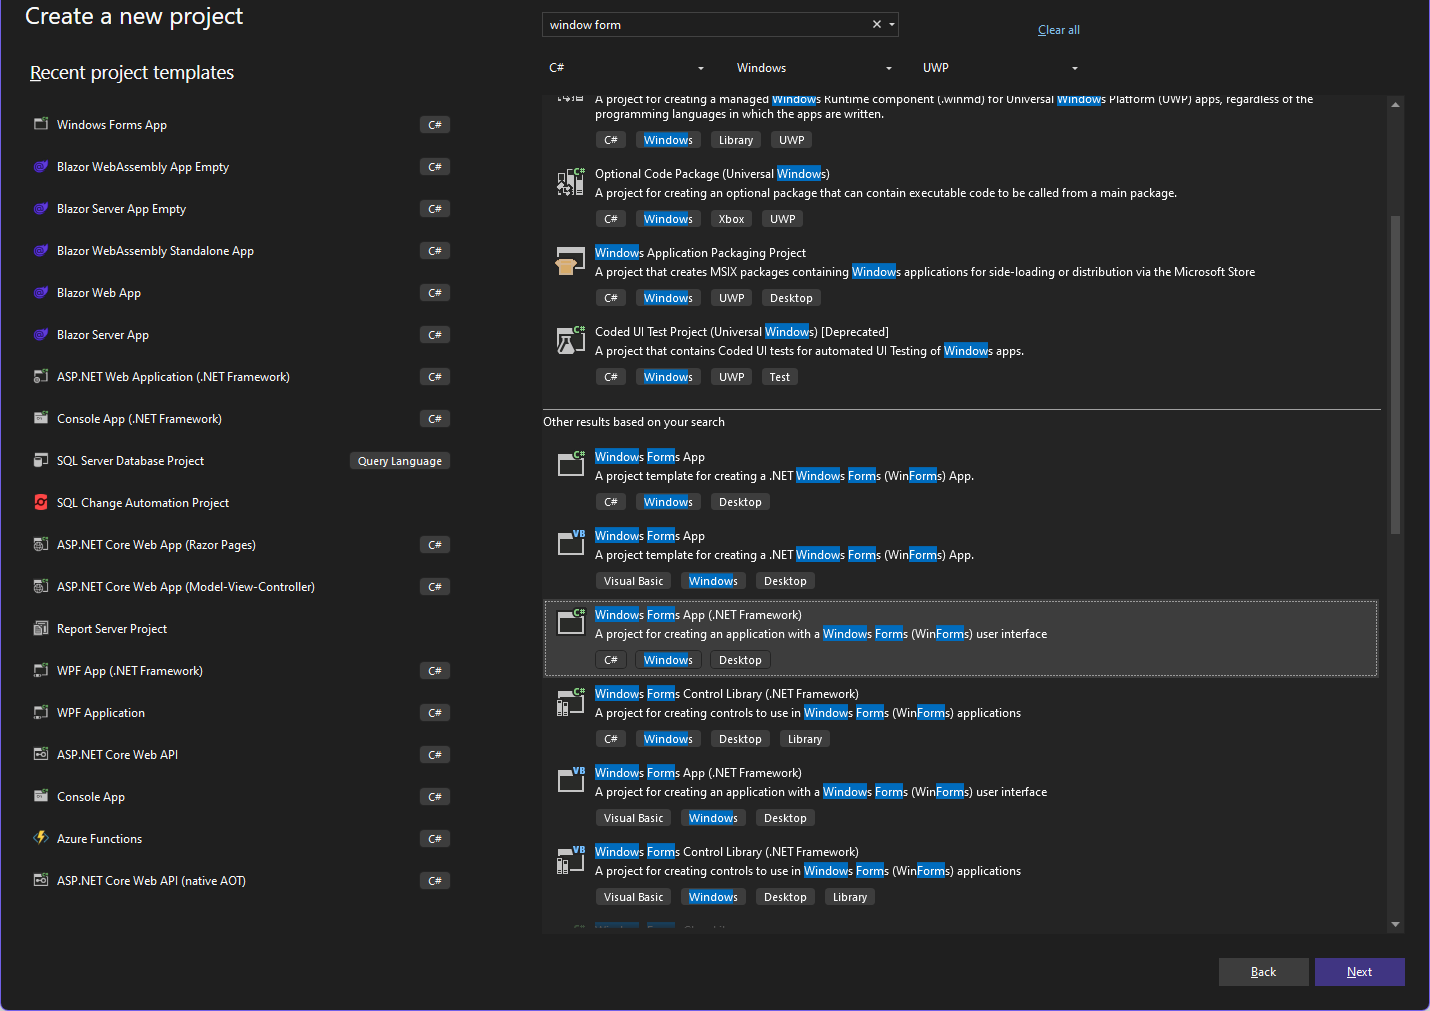Click the Visual Basic Windows Forms Control Library icon
Viewport: 1430px width, 1011px height.
[x=571, y=860]
